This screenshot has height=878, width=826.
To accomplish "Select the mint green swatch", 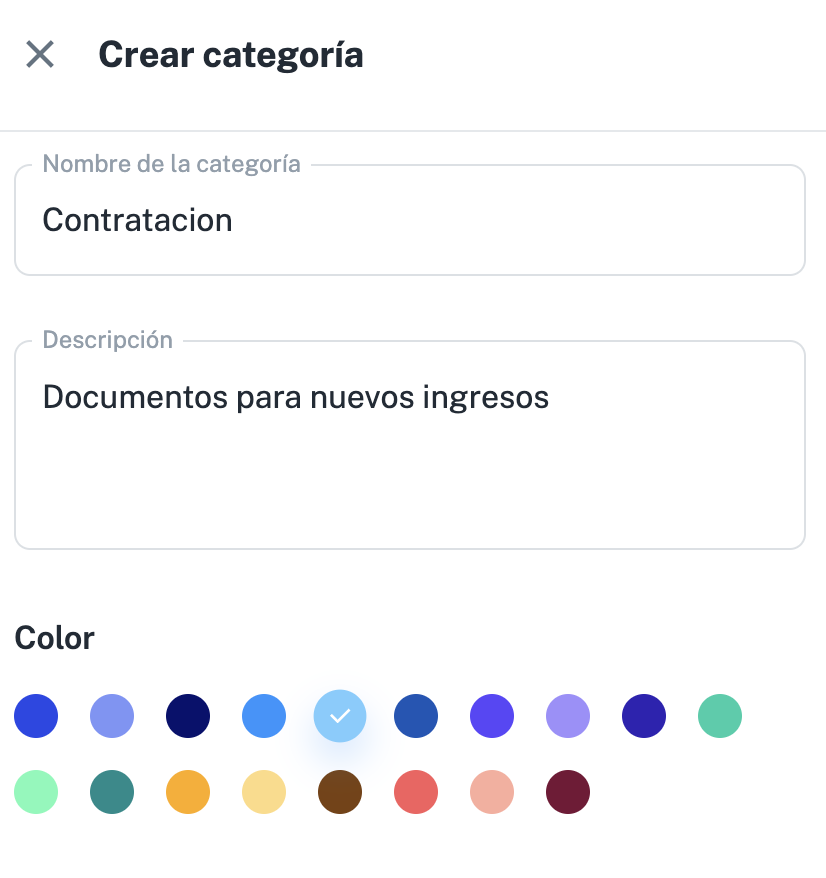I will pyautogui.click(x=36, y=792).
